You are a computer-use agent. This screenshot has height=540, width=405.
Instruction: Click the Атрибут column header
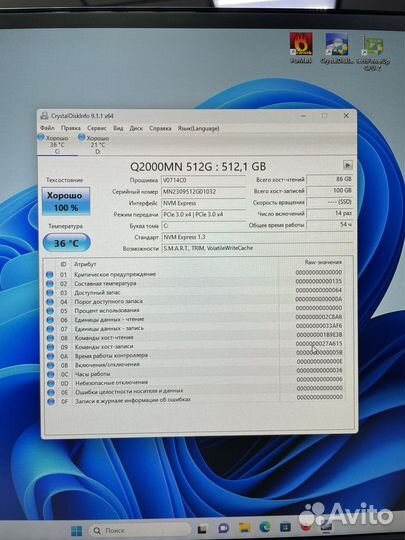point(85,264)
